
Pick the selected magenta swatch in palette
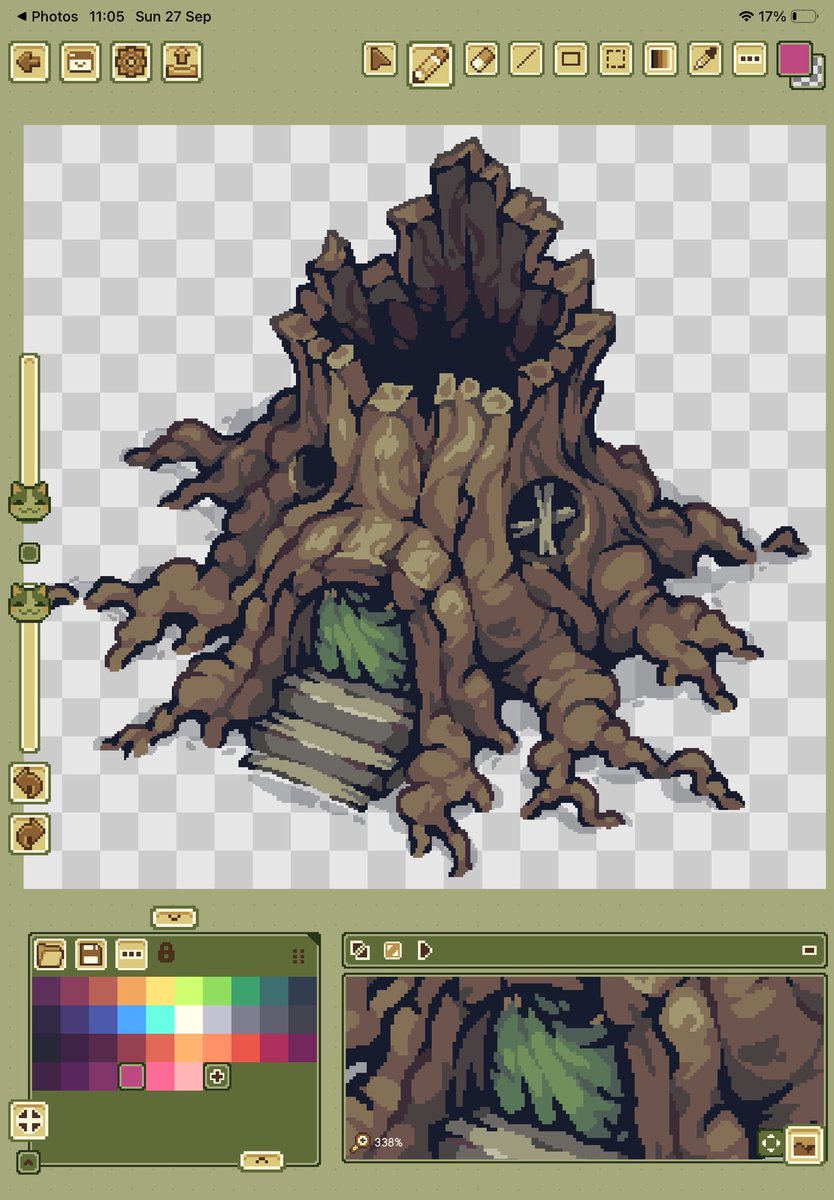tap(132, 1076)
